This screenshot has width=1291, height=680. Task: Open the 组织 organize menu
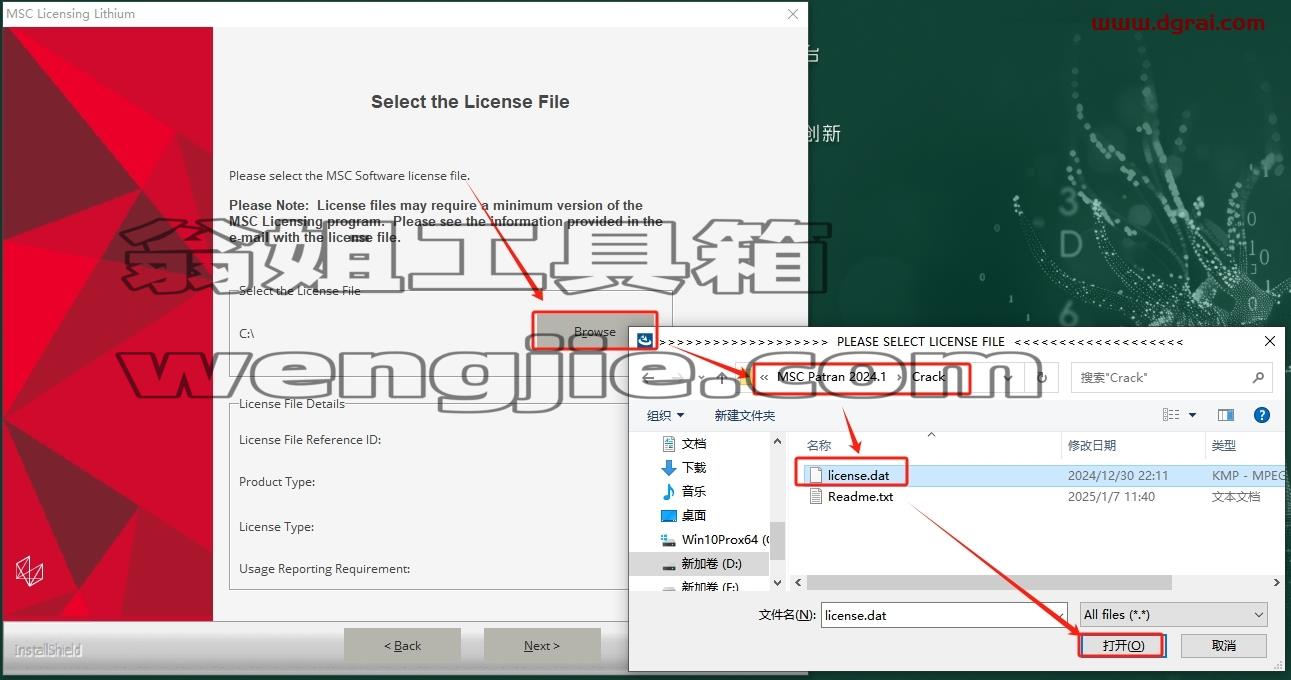click(x=665, y=415)
